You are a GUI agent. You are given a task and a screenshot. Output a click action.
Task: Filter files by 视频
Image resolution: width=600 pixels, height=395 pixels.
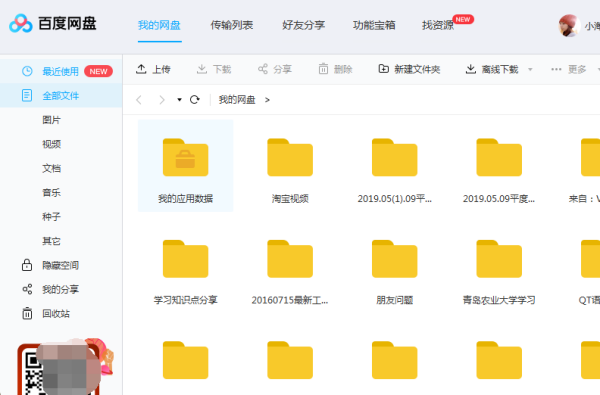coord(51,144)
